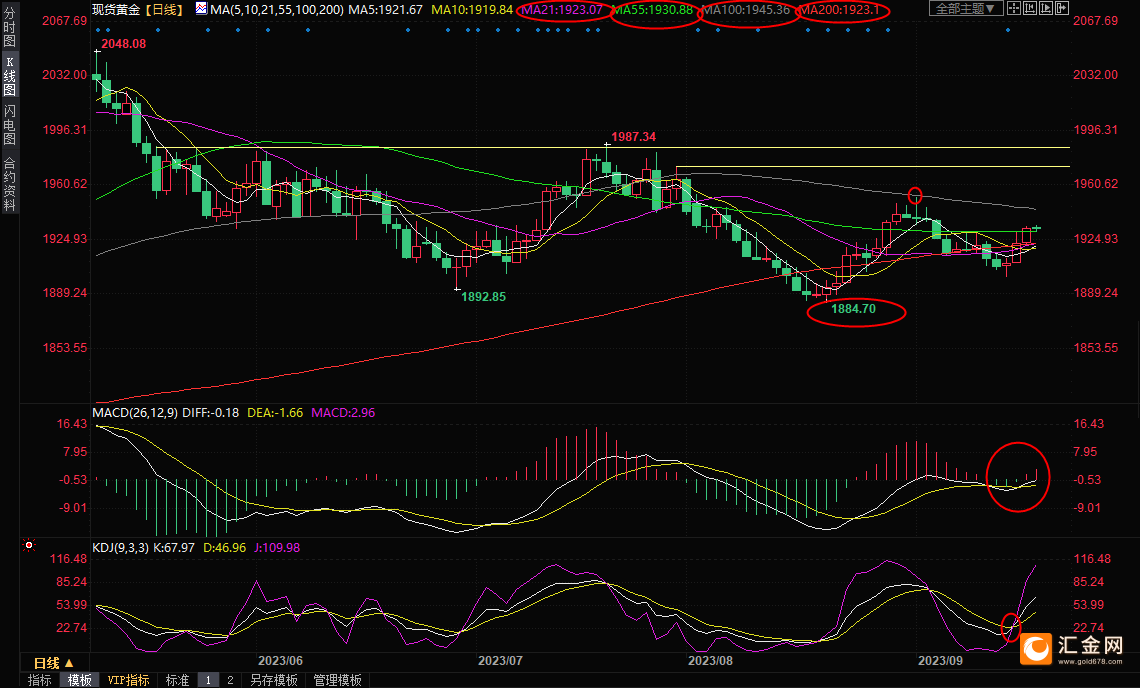The height and width of the screenshot is (688, 1140).
Task: Click the MACD(26,12,9) indicator label
Action: (135, 412)
